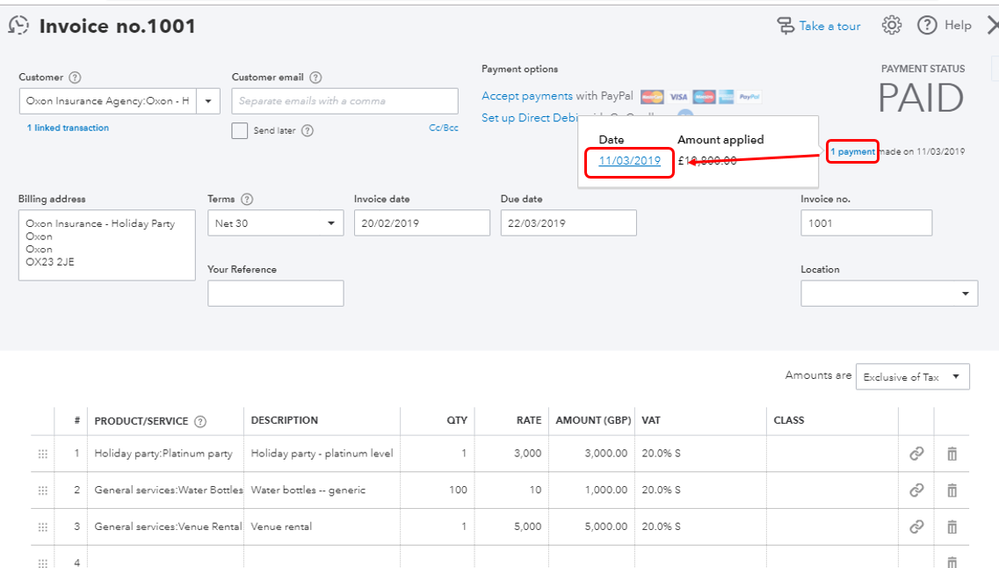The width and height of the screenshot is (999, 568).
Task: Click the MasterCard payment icon
Action: 652,97
